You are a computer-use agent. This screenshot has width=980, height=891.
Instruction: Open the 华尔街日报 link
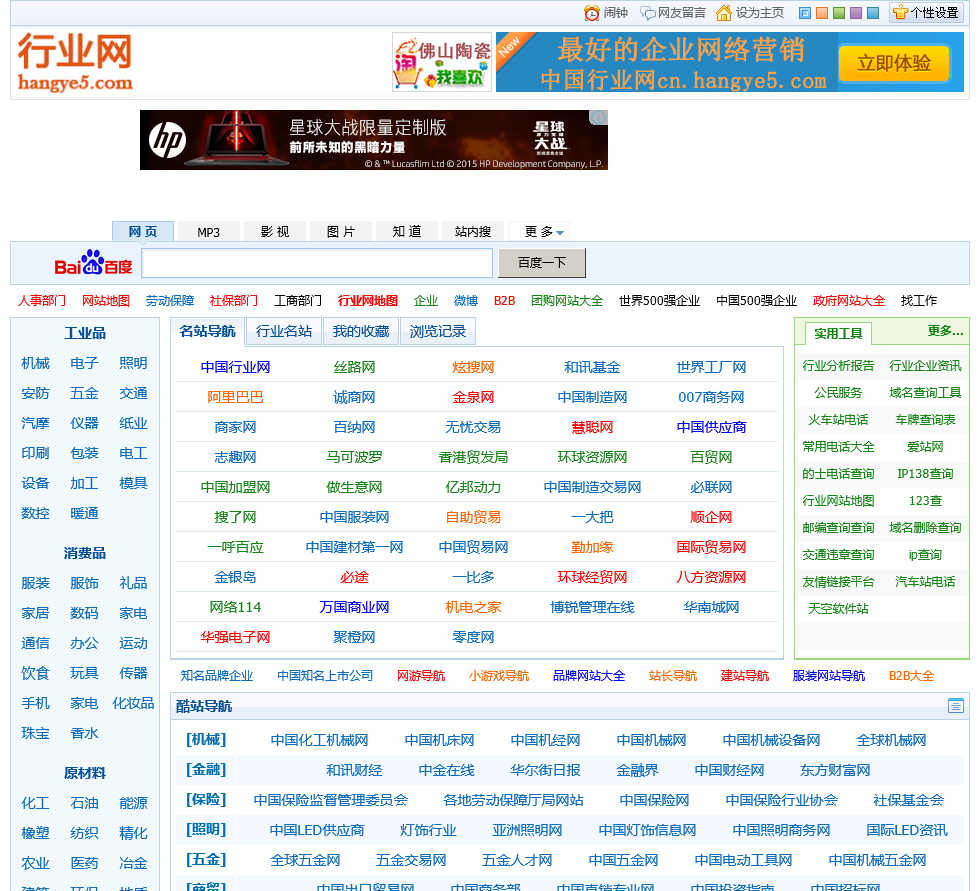pos(545,770)
